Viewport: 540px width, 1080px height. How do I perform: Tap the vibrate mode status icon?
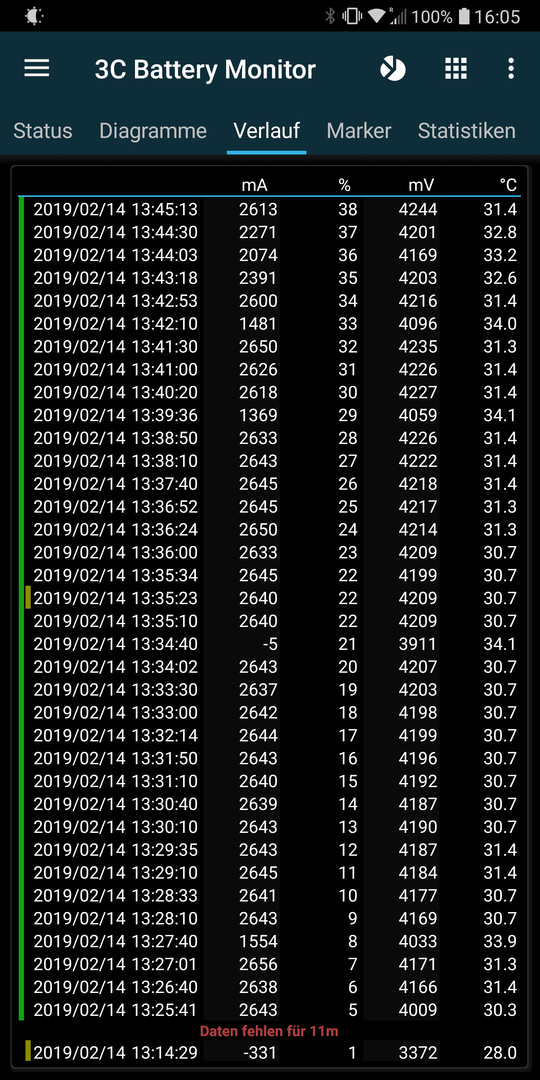352,16
